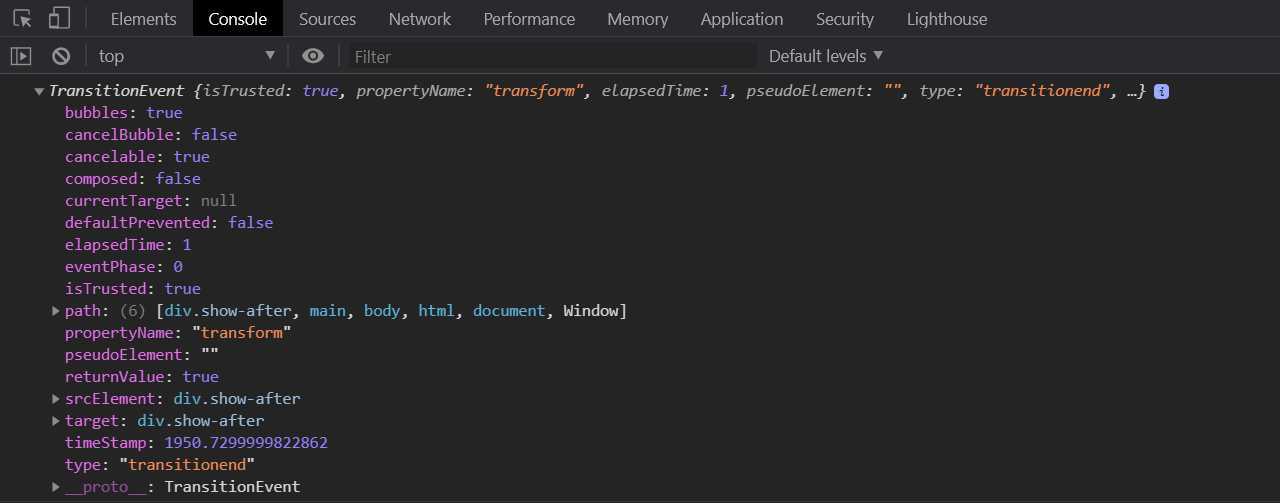Open the top context dropdown

point(187,56)
